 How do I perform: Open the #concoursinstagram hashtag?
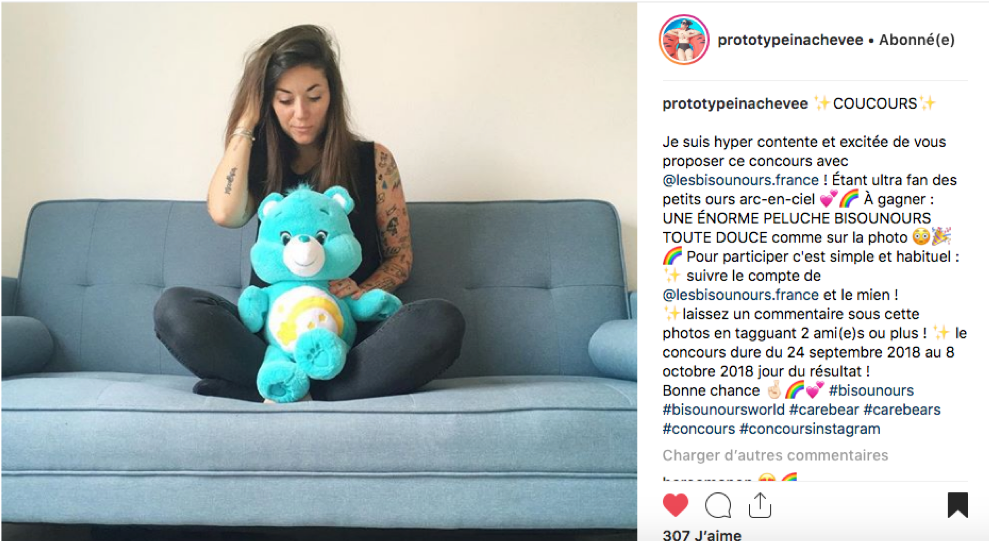[x=810, y=429]
